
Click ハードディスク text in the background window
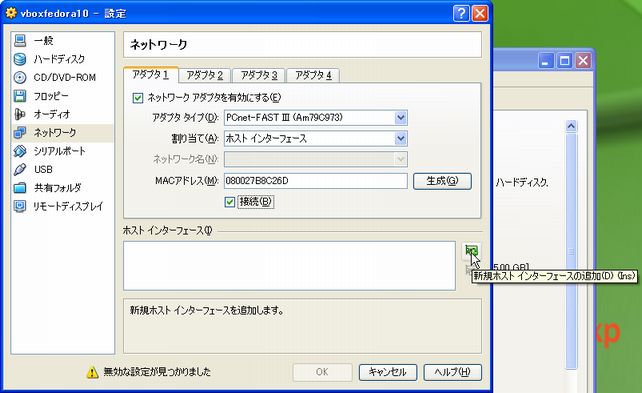522,183
